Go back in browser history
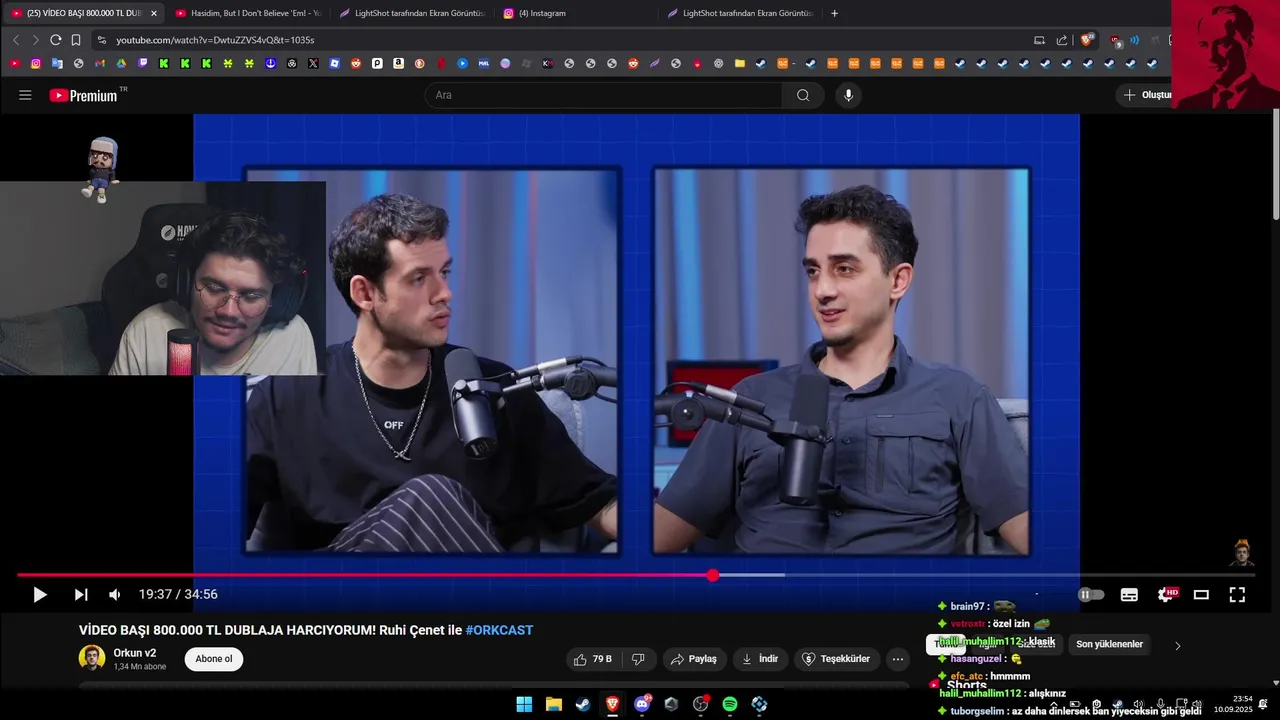The width and height of the screenshot is (1280, 720). (x=16, y=40)
